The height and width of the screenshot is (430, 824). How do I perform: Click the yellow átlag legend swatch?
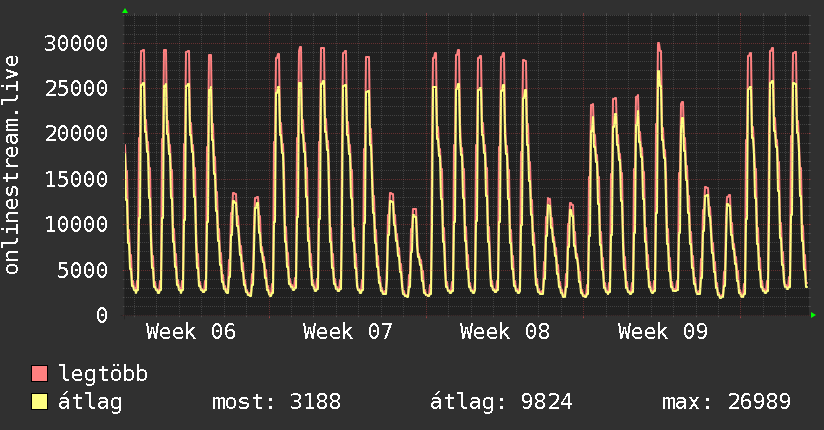[x=40, y=402]
